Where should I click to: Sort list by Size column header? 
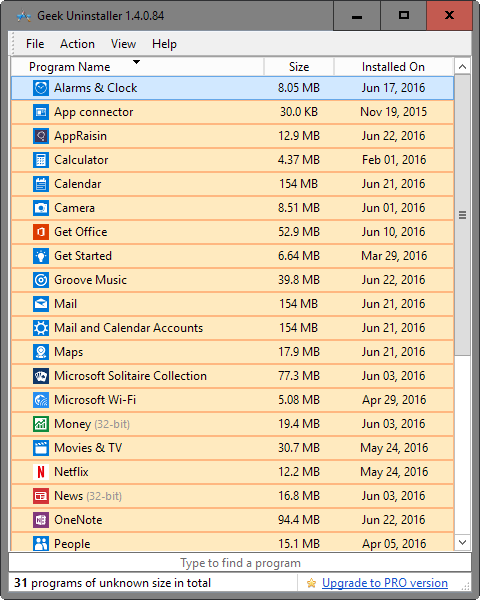299,67
